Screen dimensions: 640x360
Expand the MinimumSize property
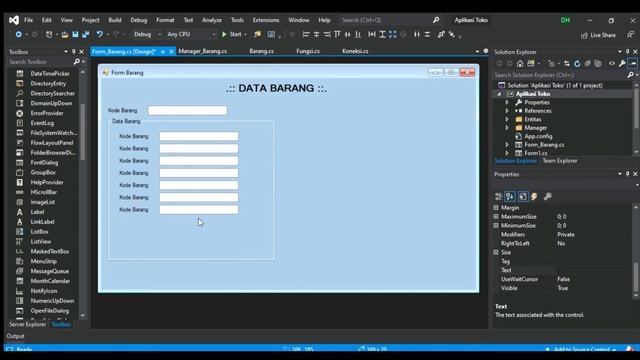tap(496, 226)
